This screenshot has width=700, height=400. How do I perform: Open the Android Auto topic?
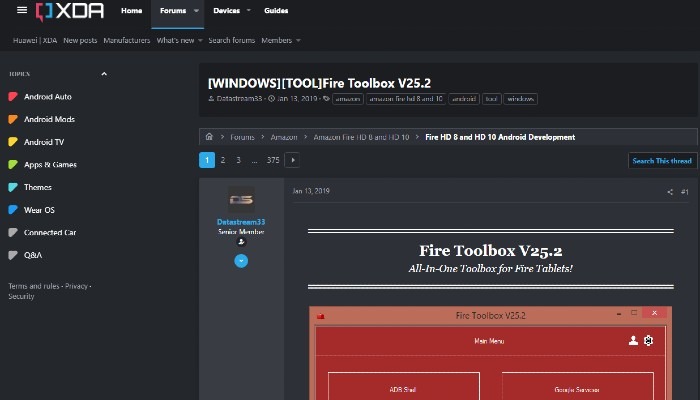[x=48, y=96]
